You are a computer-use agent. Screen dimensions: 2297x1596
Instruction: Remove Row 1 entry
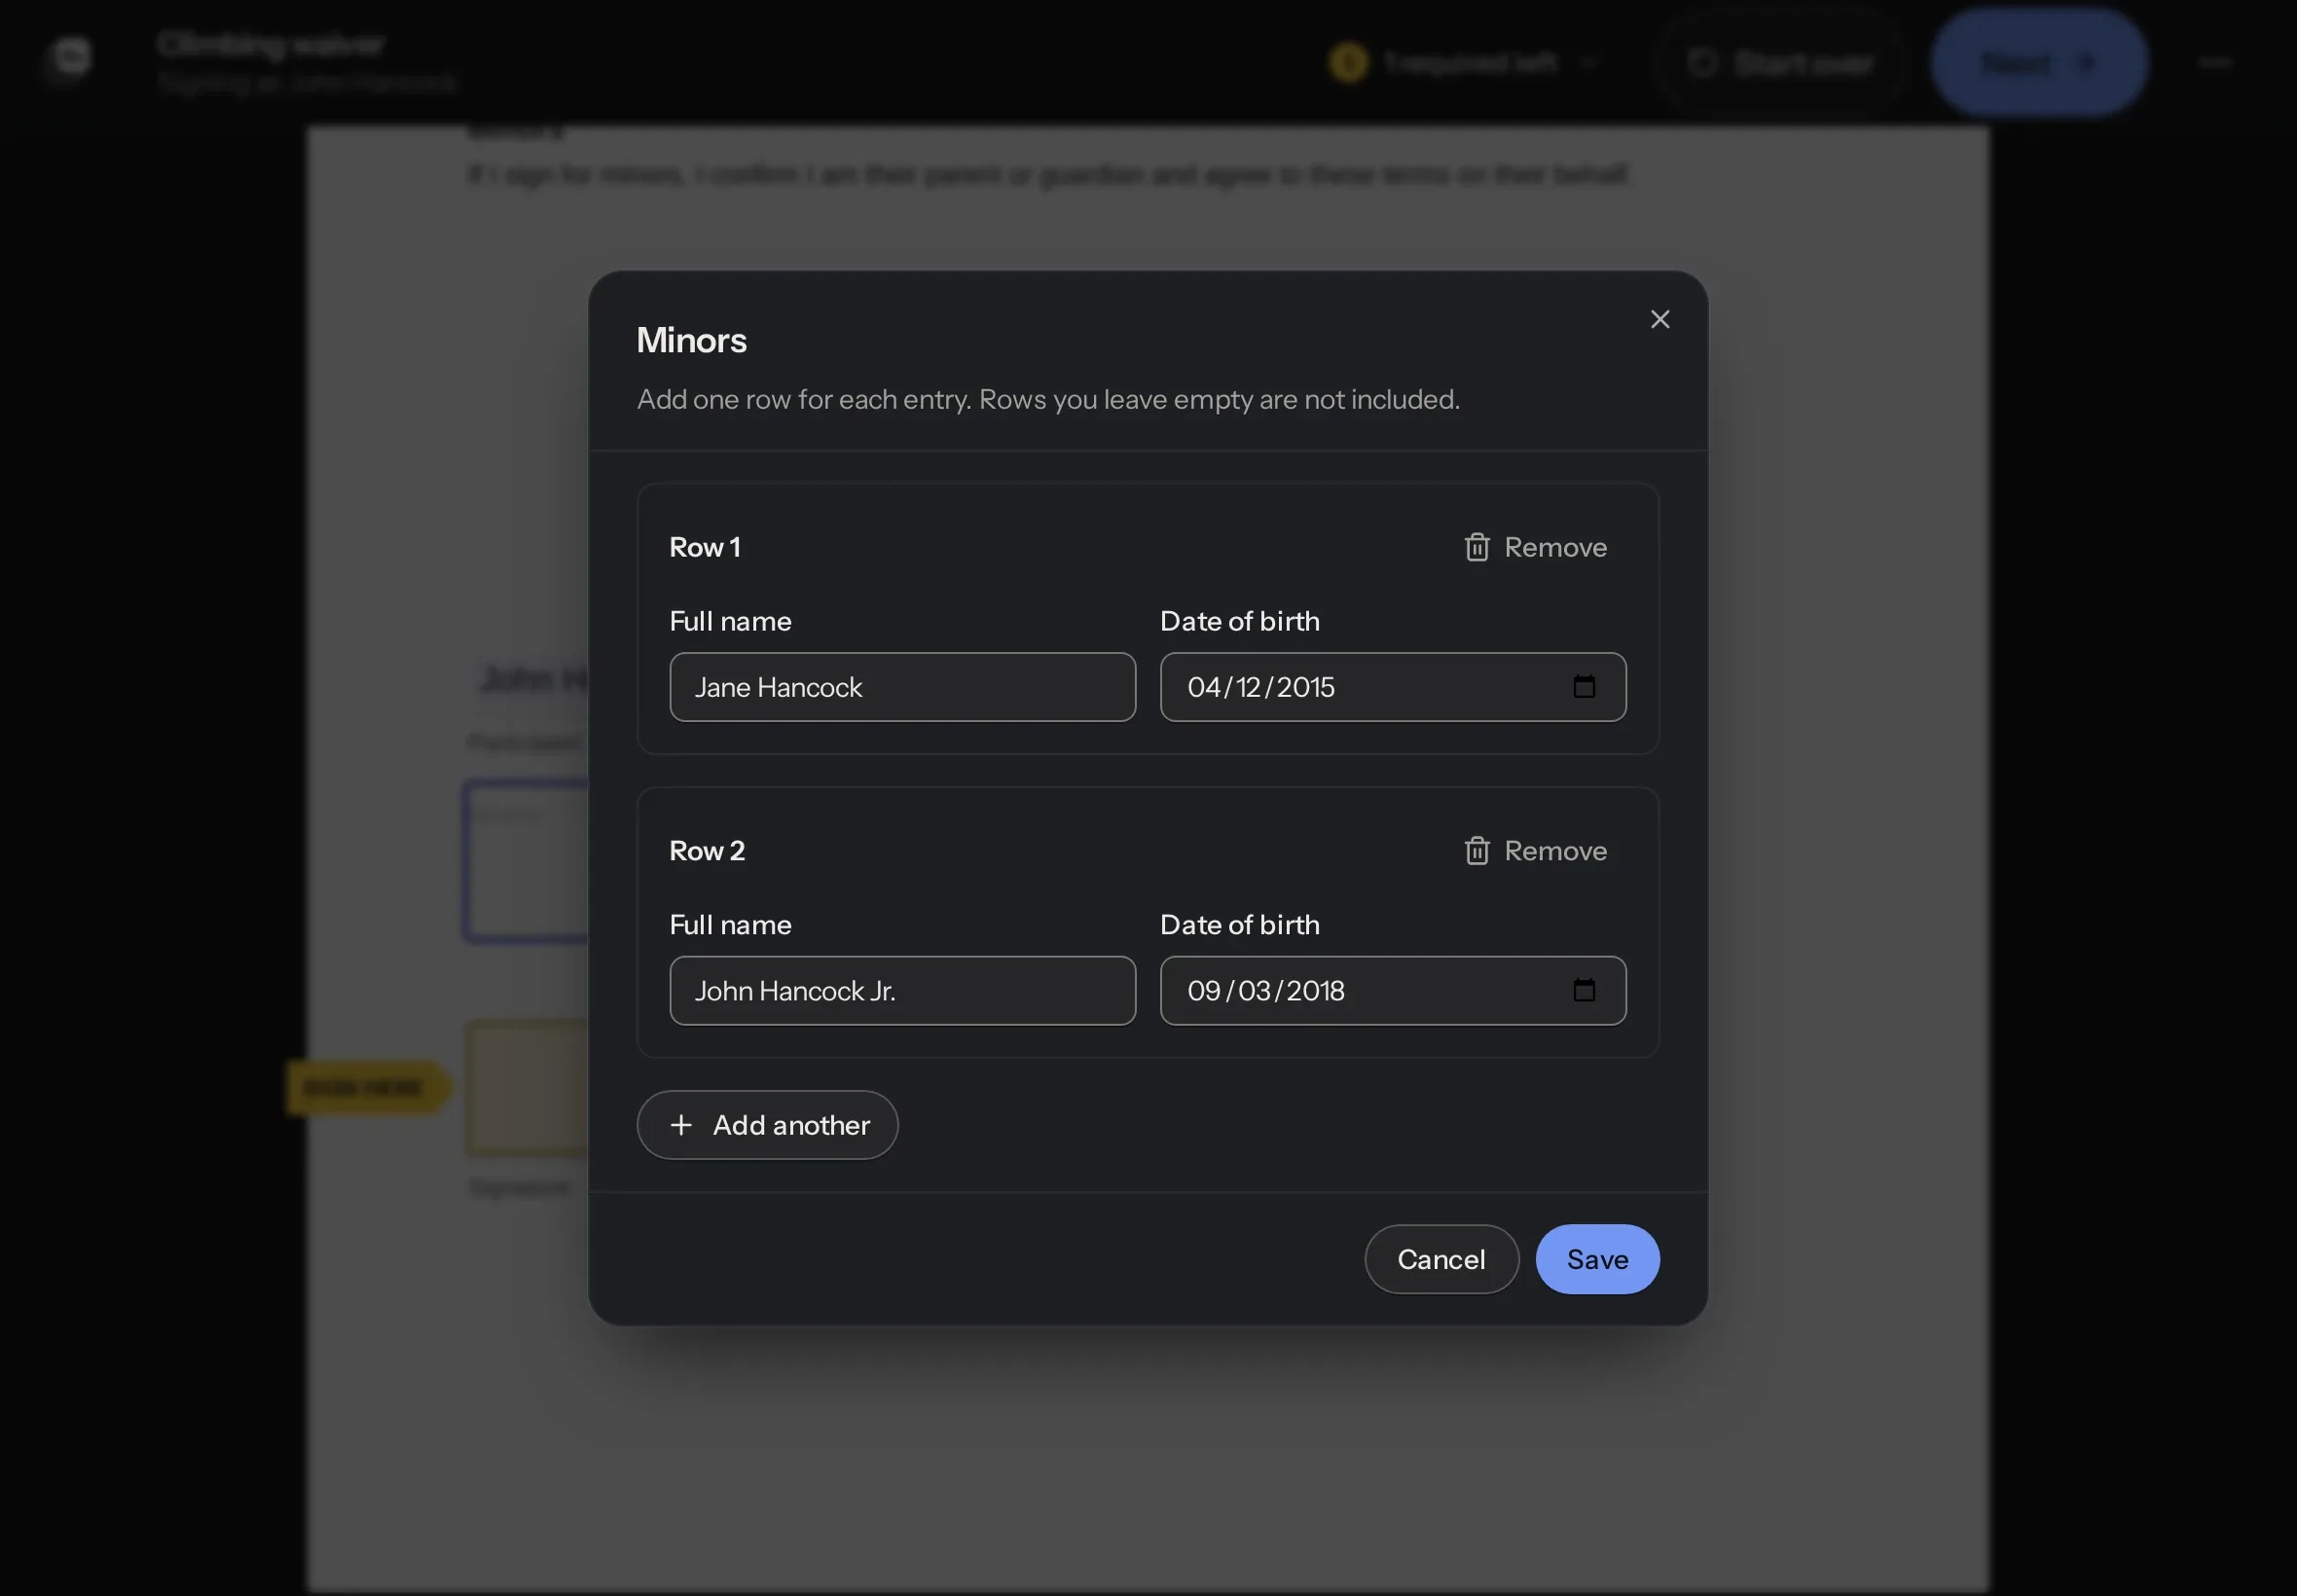[1535, 547]
